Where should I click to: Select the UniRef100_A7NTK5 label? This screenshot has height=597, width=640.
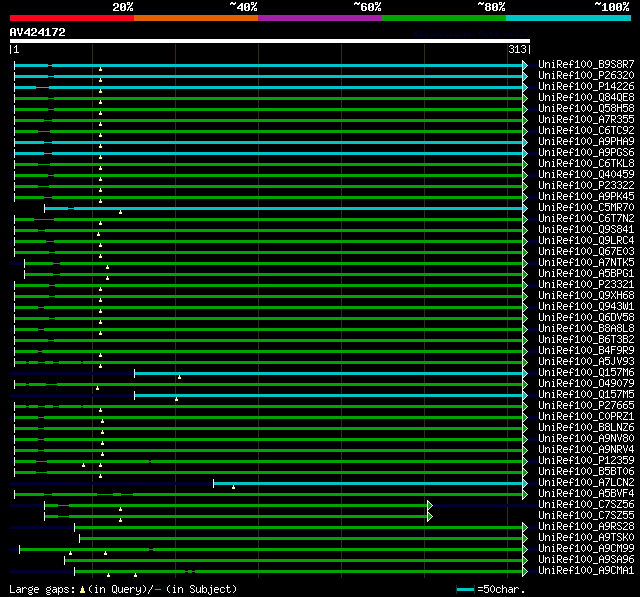pos(586,263)
